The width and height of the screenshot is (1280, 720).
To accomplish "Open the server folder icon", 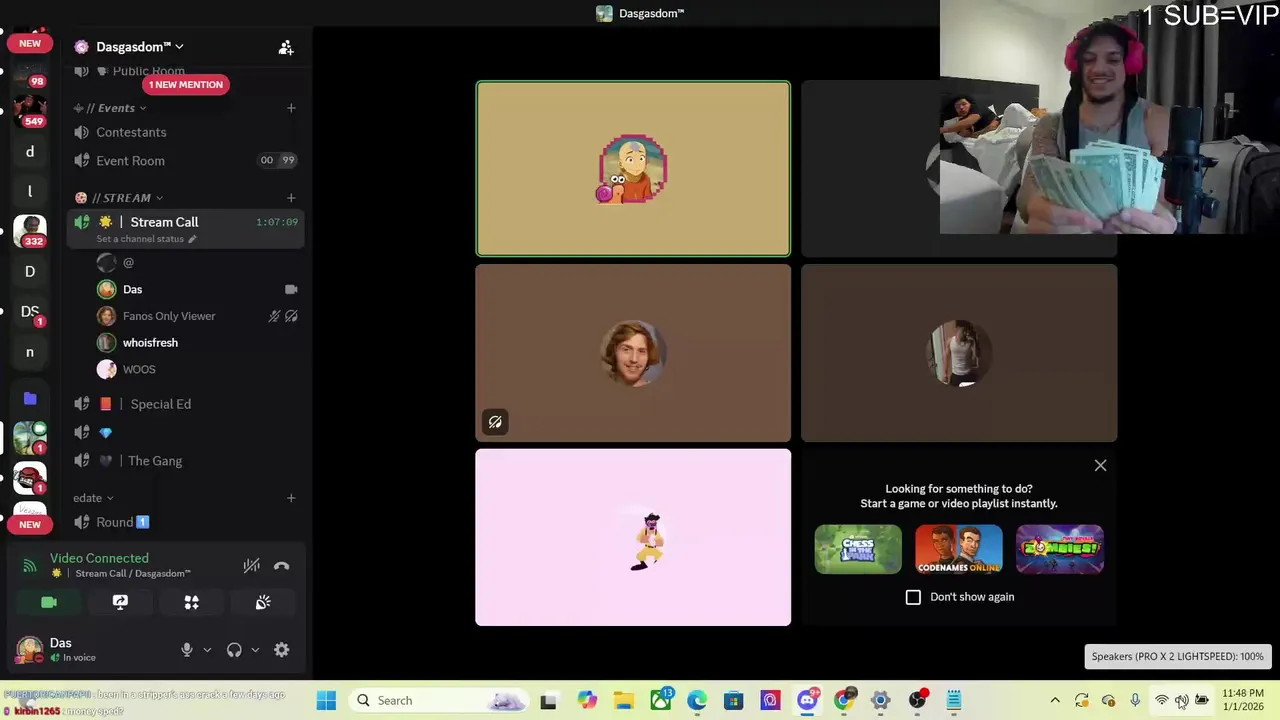I will [30, 398].
